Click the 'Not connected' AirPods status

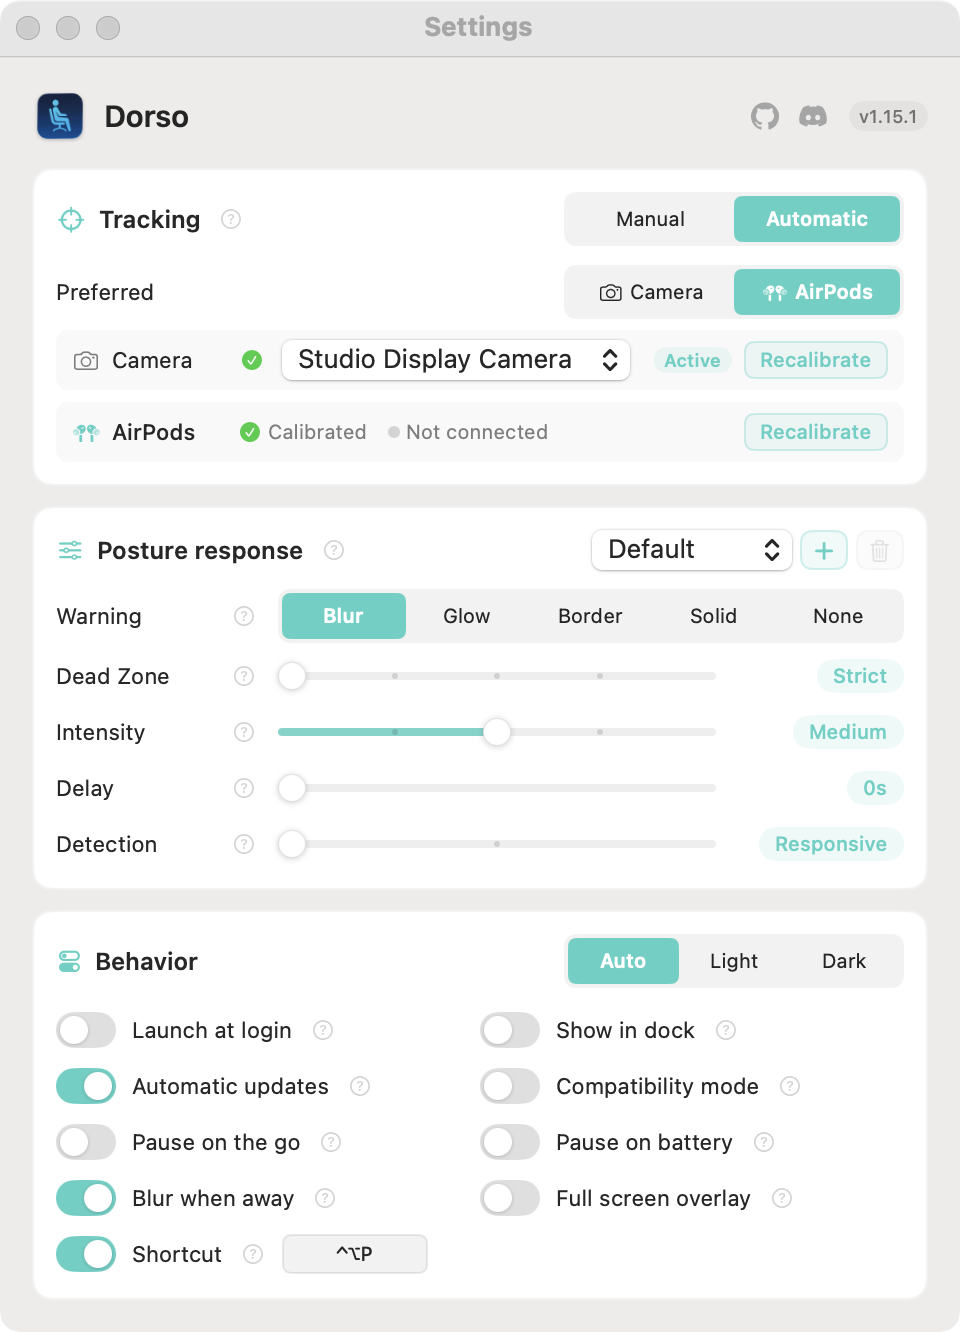click(468, 432)
